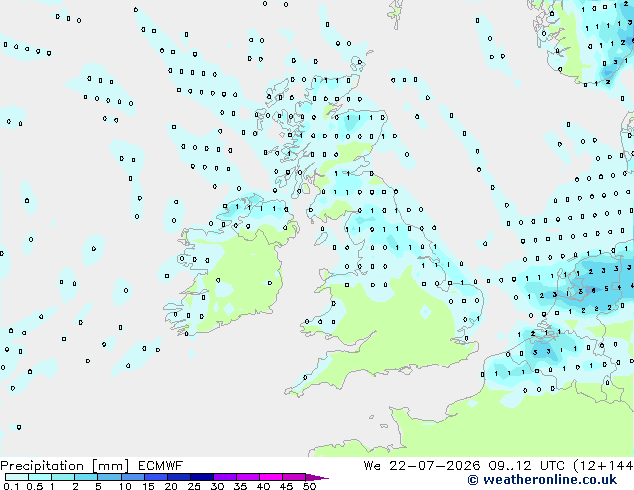Click the We 22-07-2026 date label
Image resolution: width=634 pixels, height=490 pixels.
click(422, 466)
